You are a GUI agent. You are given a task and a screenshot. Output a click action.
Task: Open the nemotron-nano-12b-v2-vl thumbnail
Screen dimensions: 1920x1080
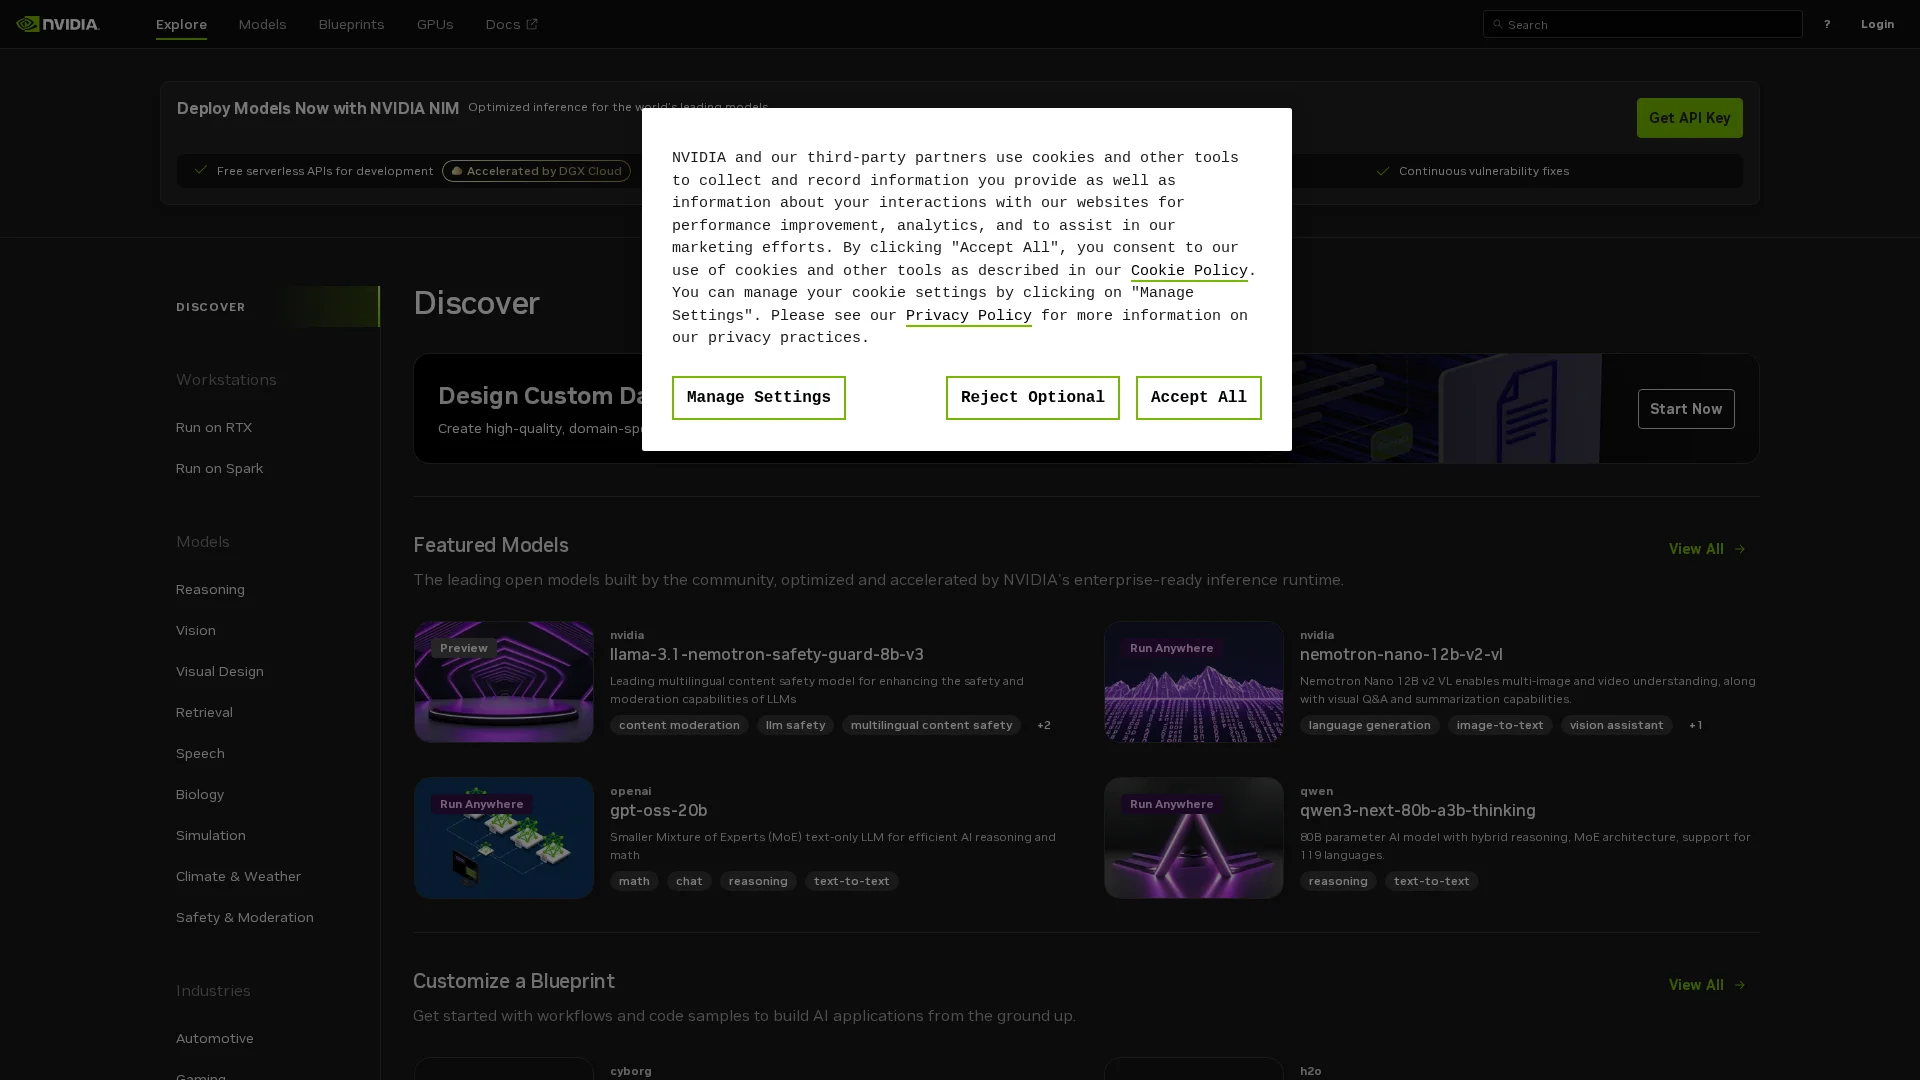coord(1193,682)
